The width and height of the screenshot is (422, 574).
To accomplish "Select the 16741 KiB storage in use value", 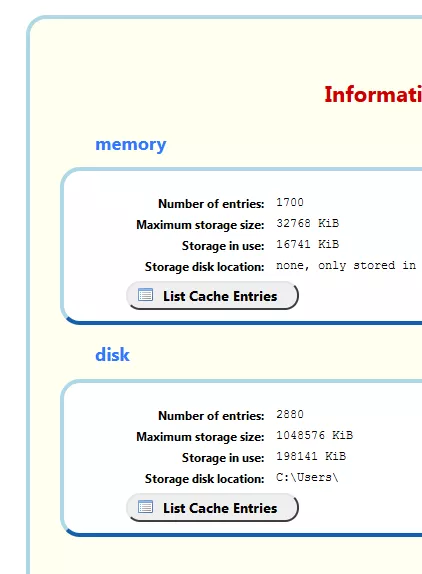I will [307, 244].
